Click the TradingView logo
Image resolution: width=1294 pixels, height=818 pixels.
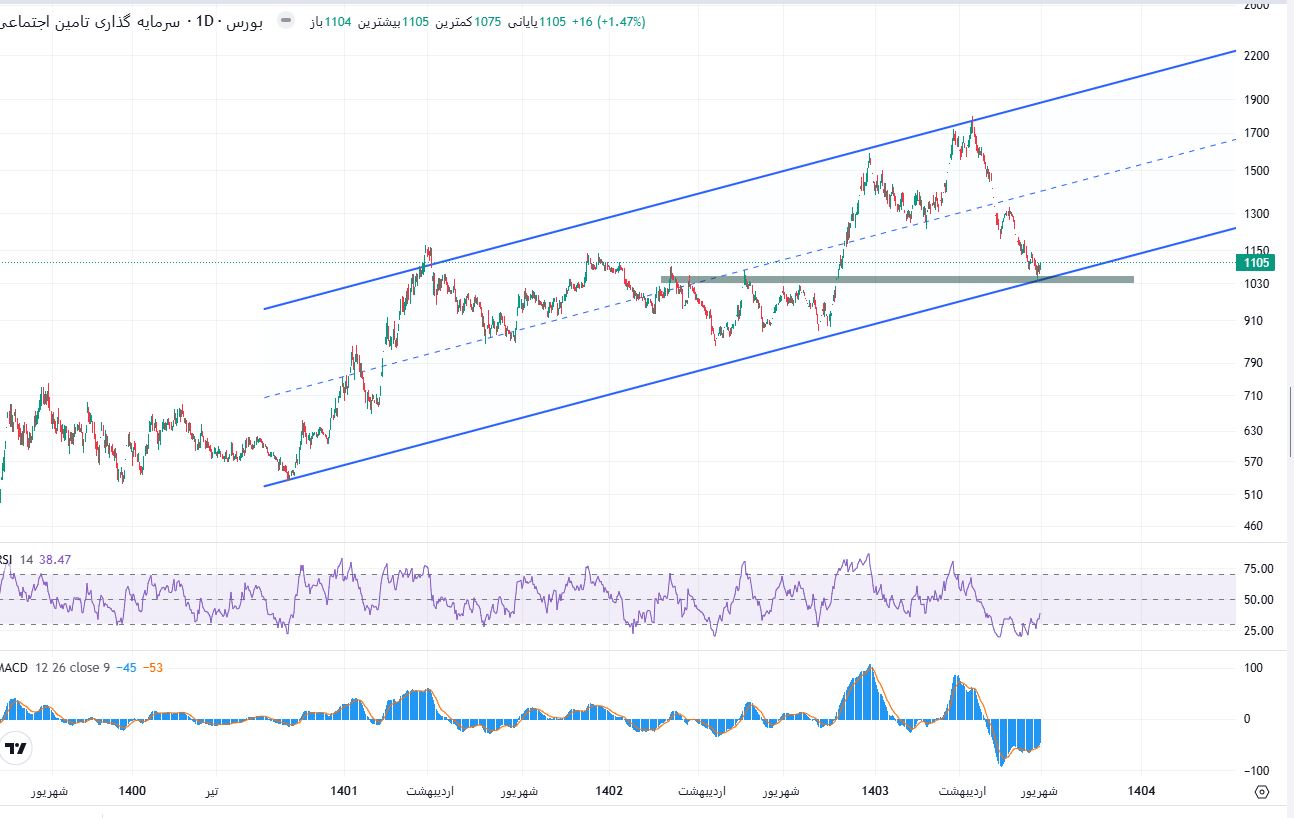click(16, 748)
